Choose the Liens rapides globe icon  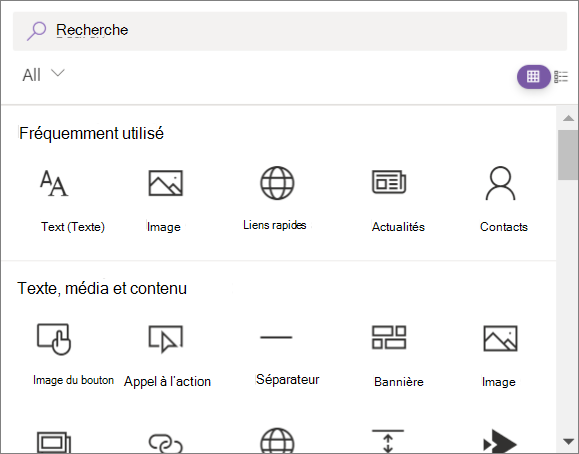coord(277,183)
